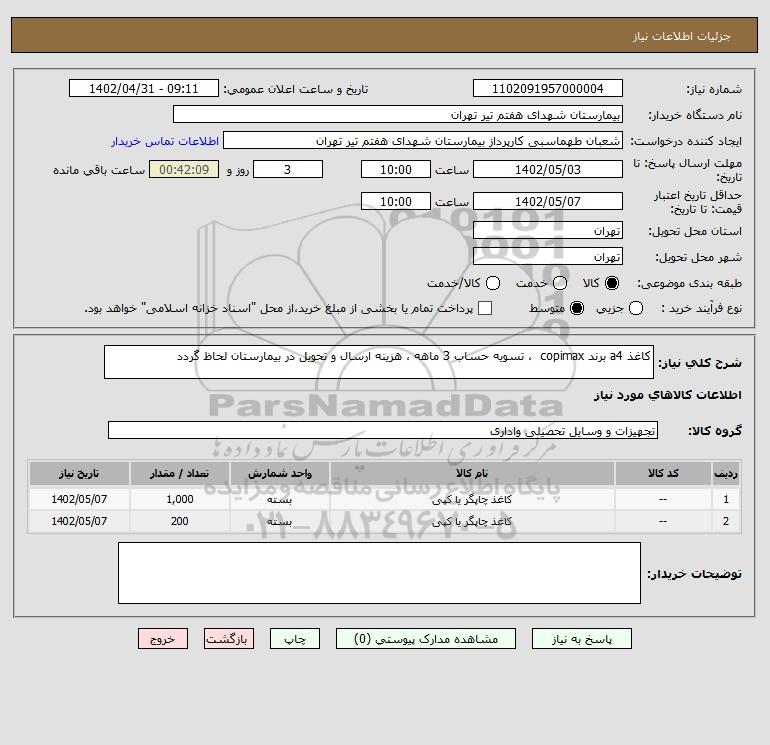
Task: Click row 1 need date 1402/05/07
Action: point(79,499)
